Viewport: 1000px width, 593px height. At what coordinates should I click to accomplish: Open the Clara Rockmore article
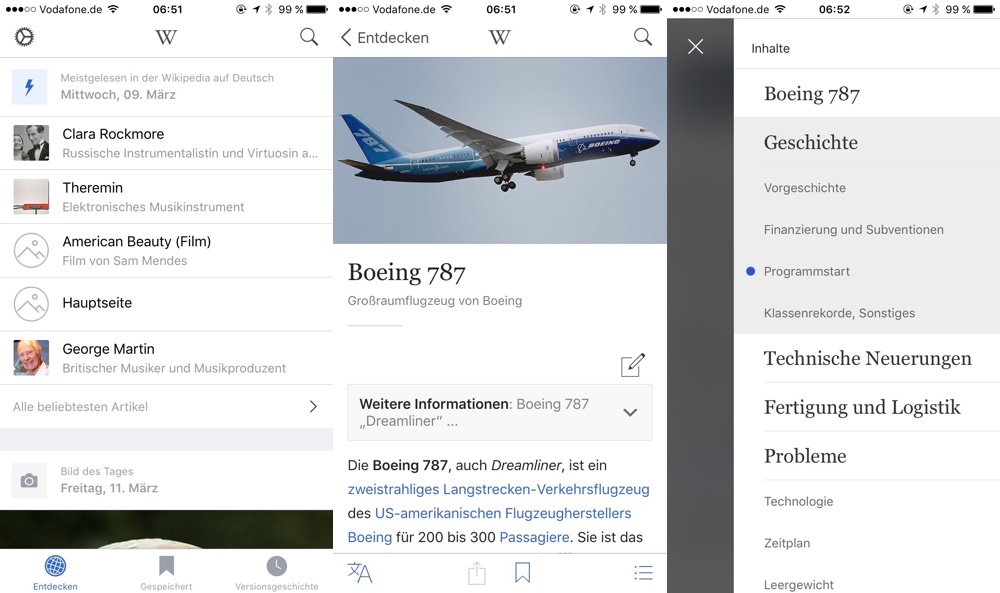[166, 143]
